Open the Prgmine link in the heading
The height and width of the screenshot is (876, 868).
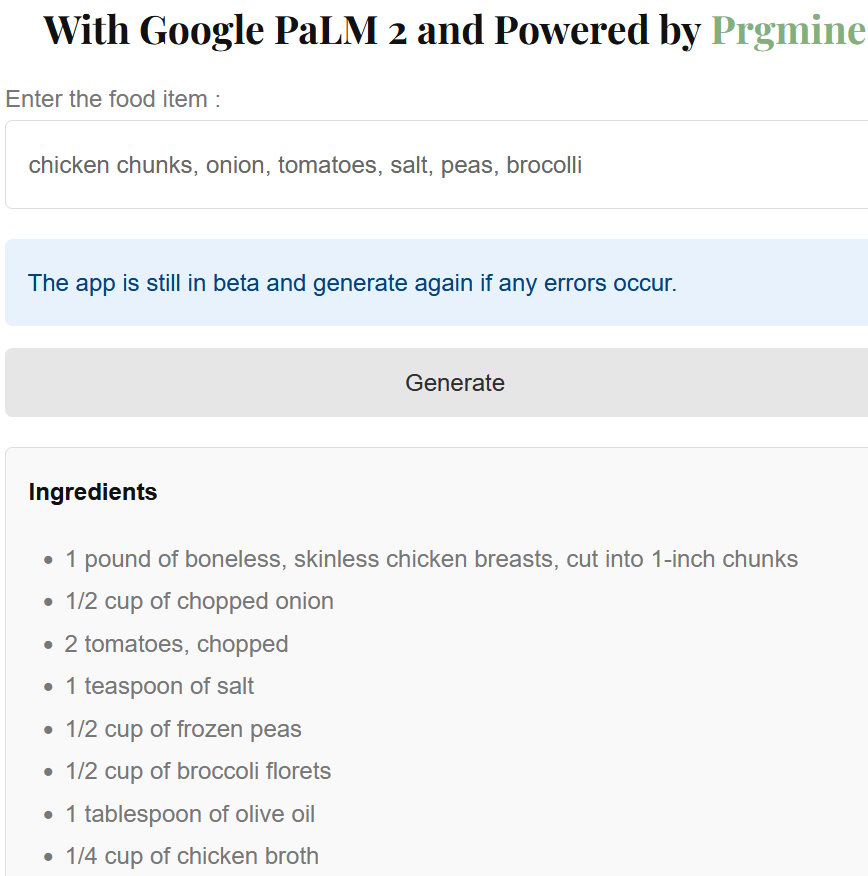[x=787, y=31]
